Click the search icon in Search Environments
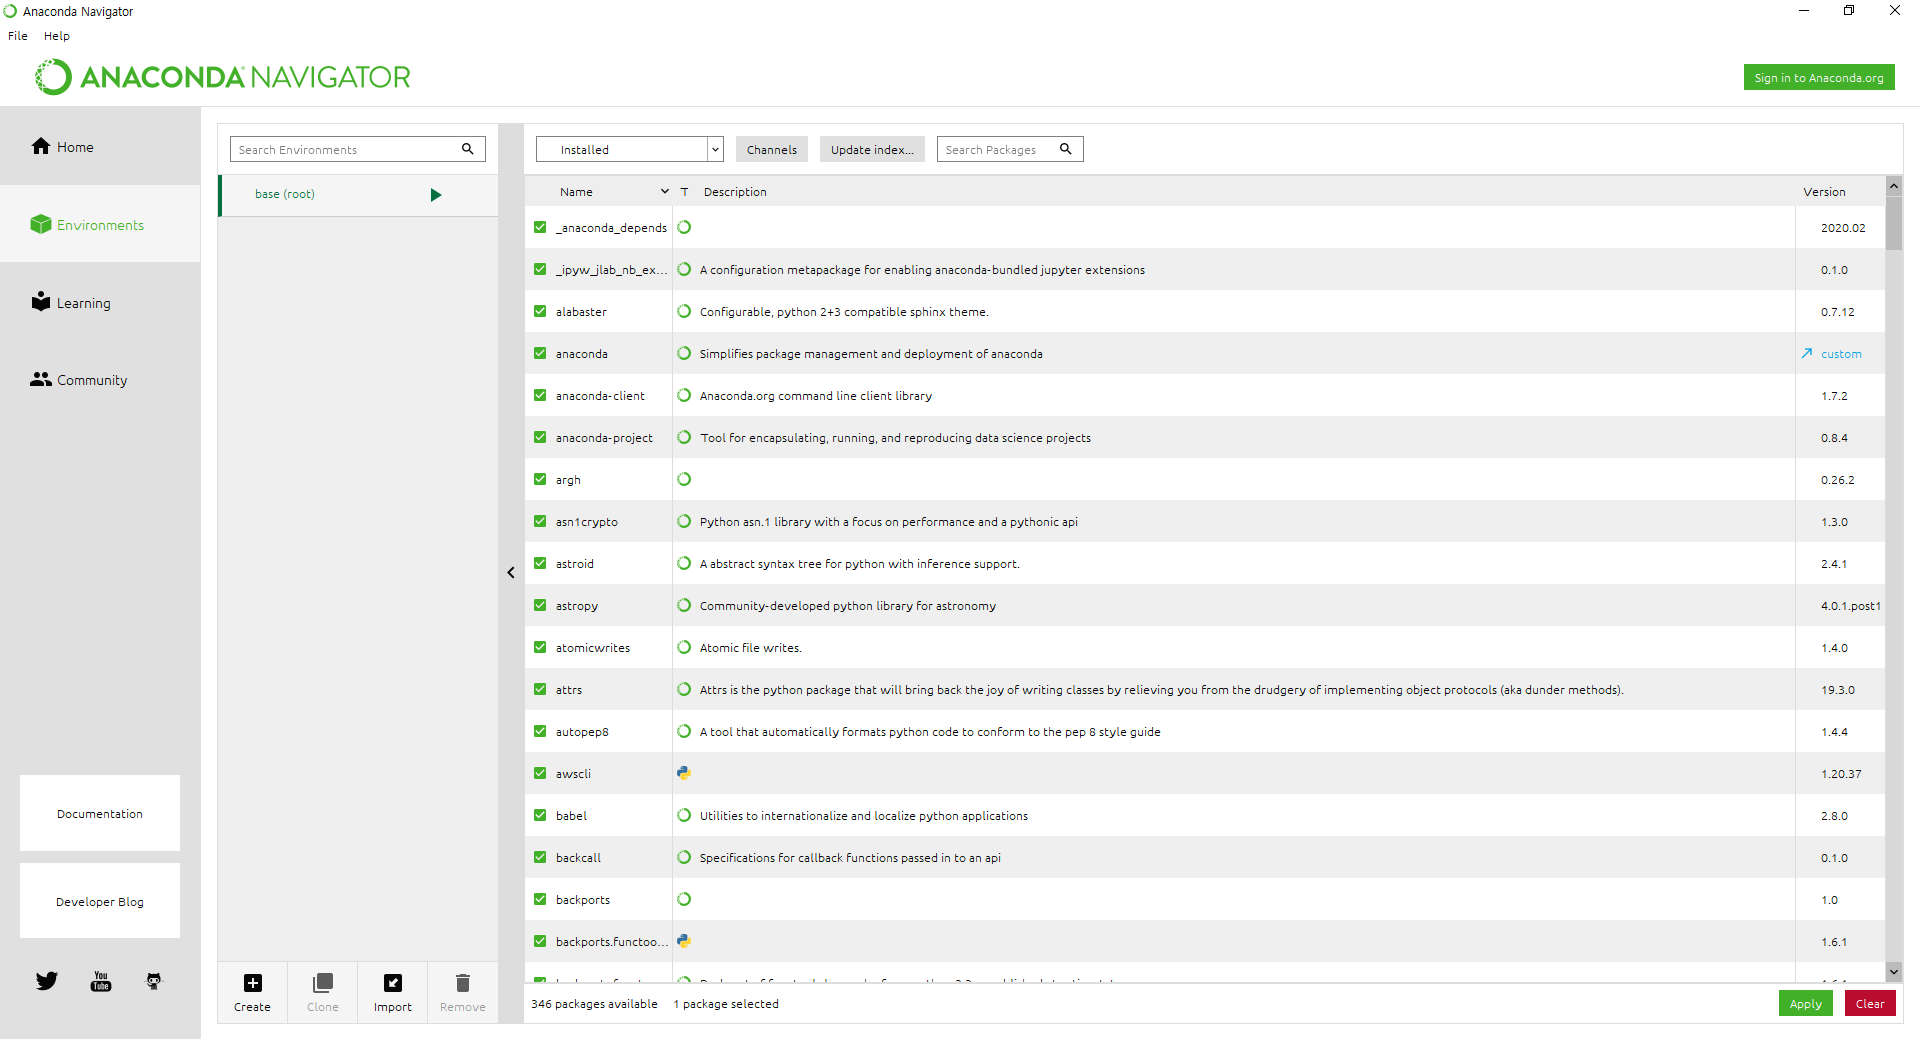1920x1039 pixels. pos(467,149)
